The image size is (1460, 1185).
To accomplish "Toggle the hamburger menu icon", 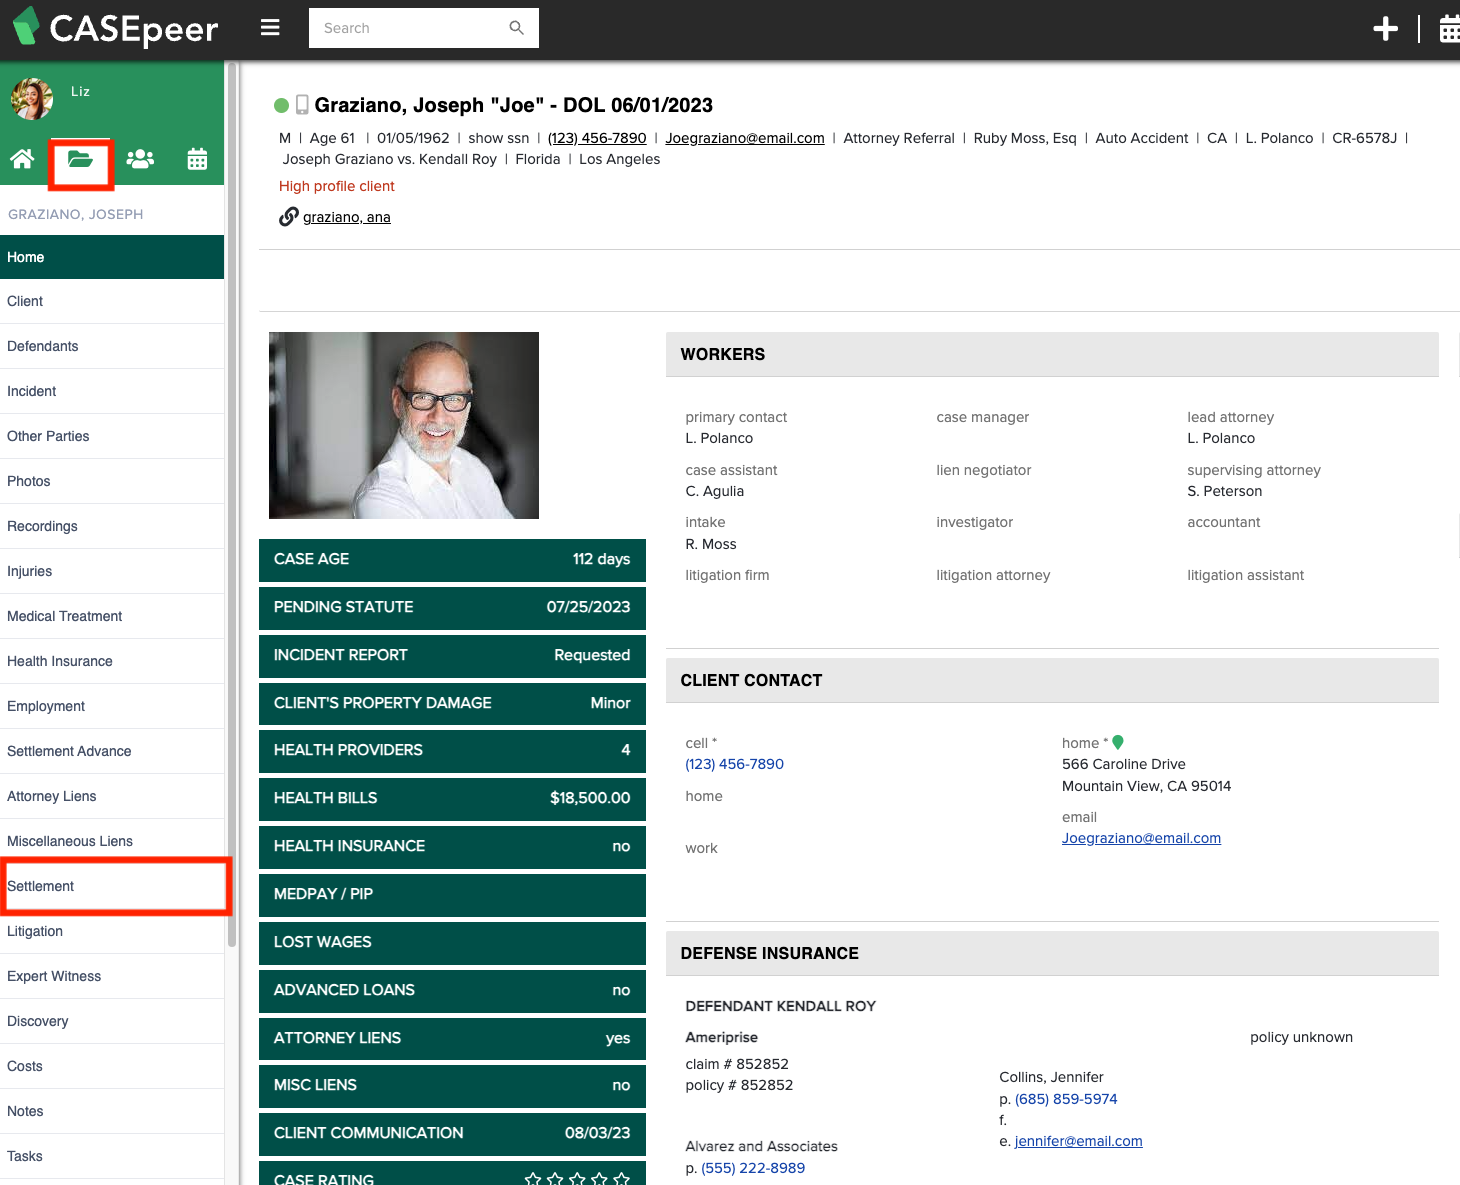I will coord(270,28).
